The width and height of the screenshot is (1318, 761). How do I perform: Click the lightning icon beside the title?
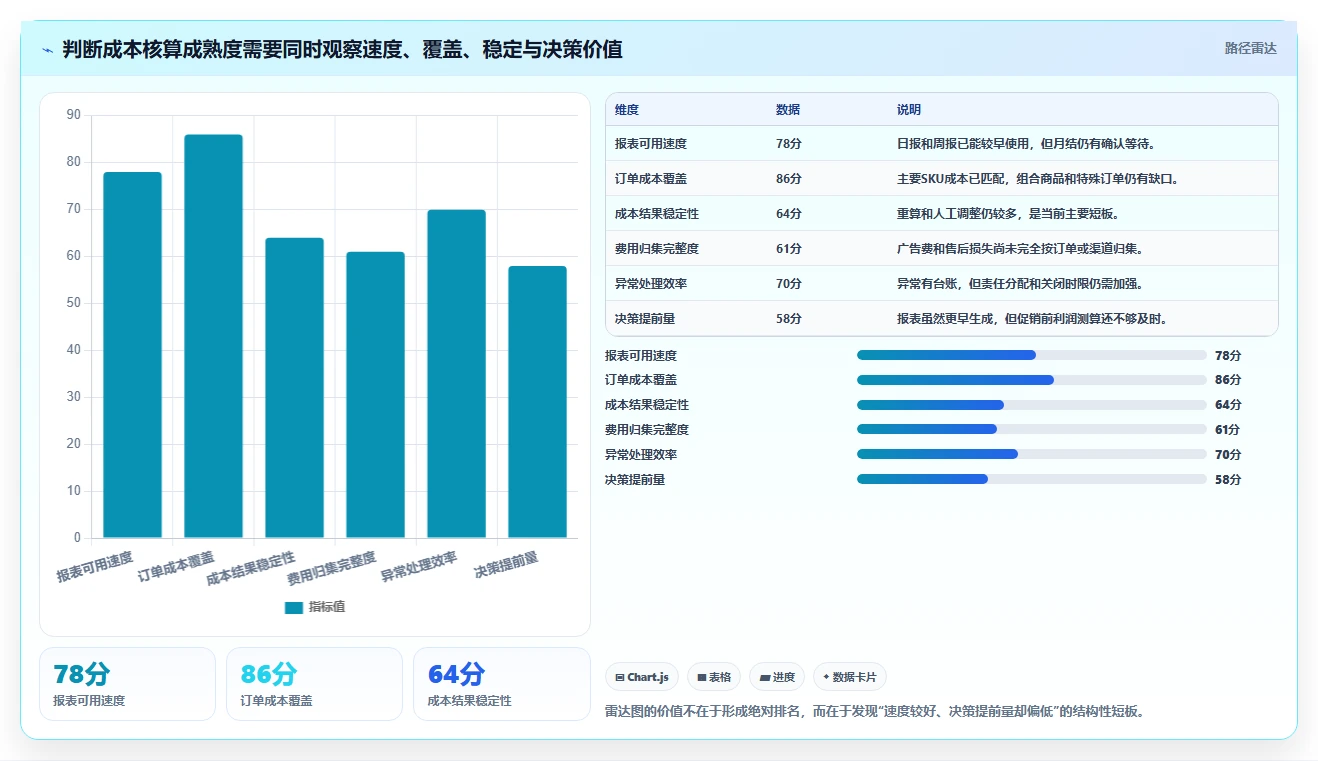47,50
